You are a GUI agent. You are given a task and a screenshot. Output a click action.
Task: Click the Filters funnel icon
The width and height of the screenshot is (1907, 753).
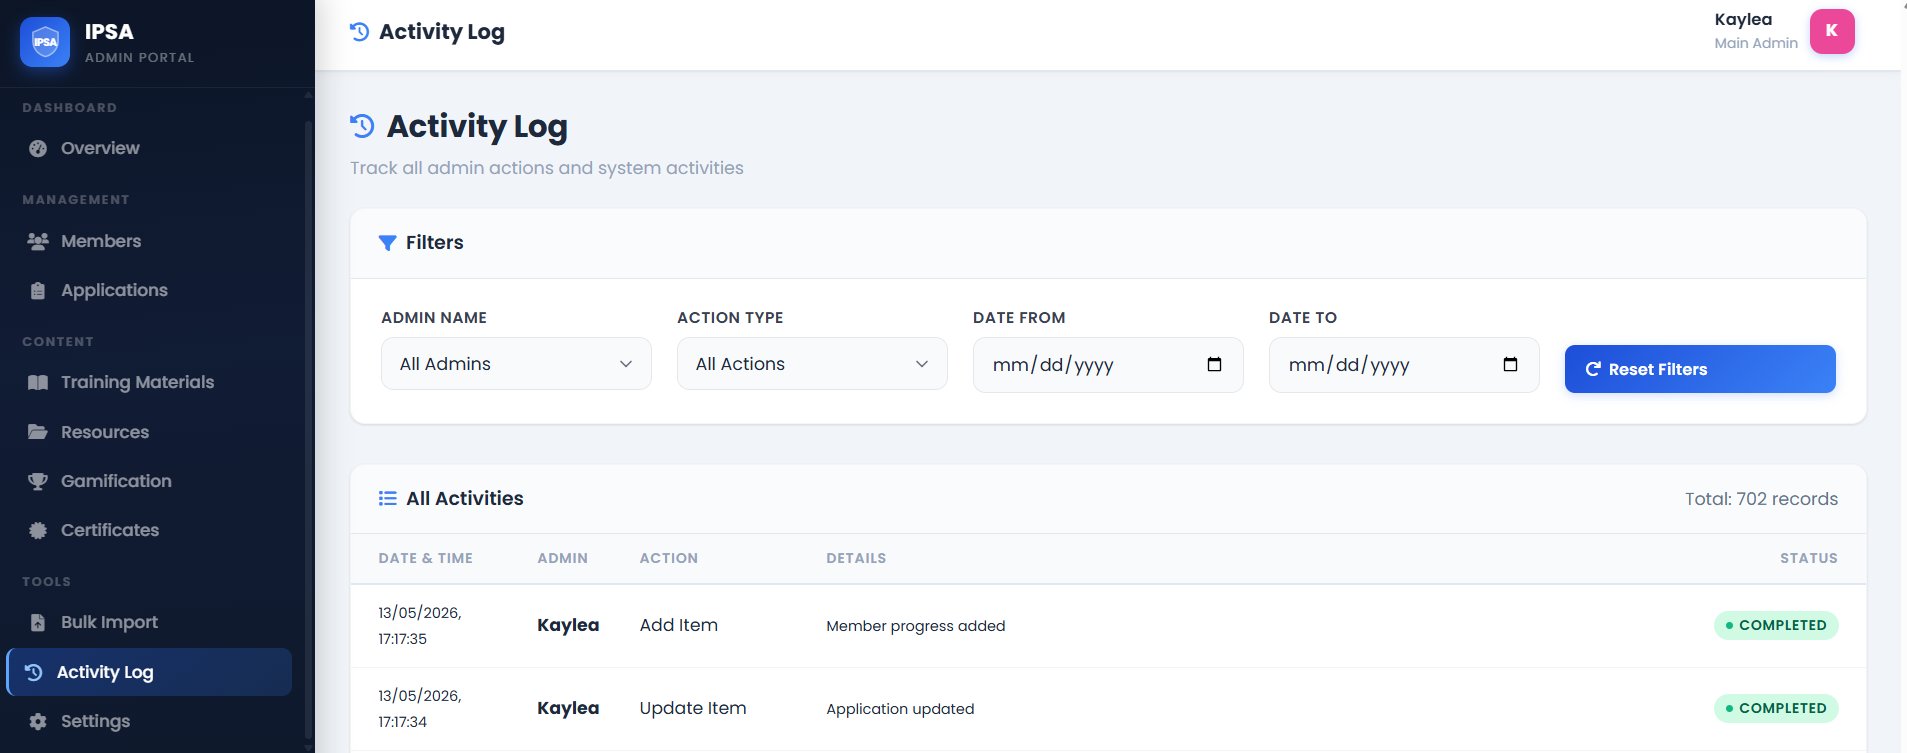point(388,243)
